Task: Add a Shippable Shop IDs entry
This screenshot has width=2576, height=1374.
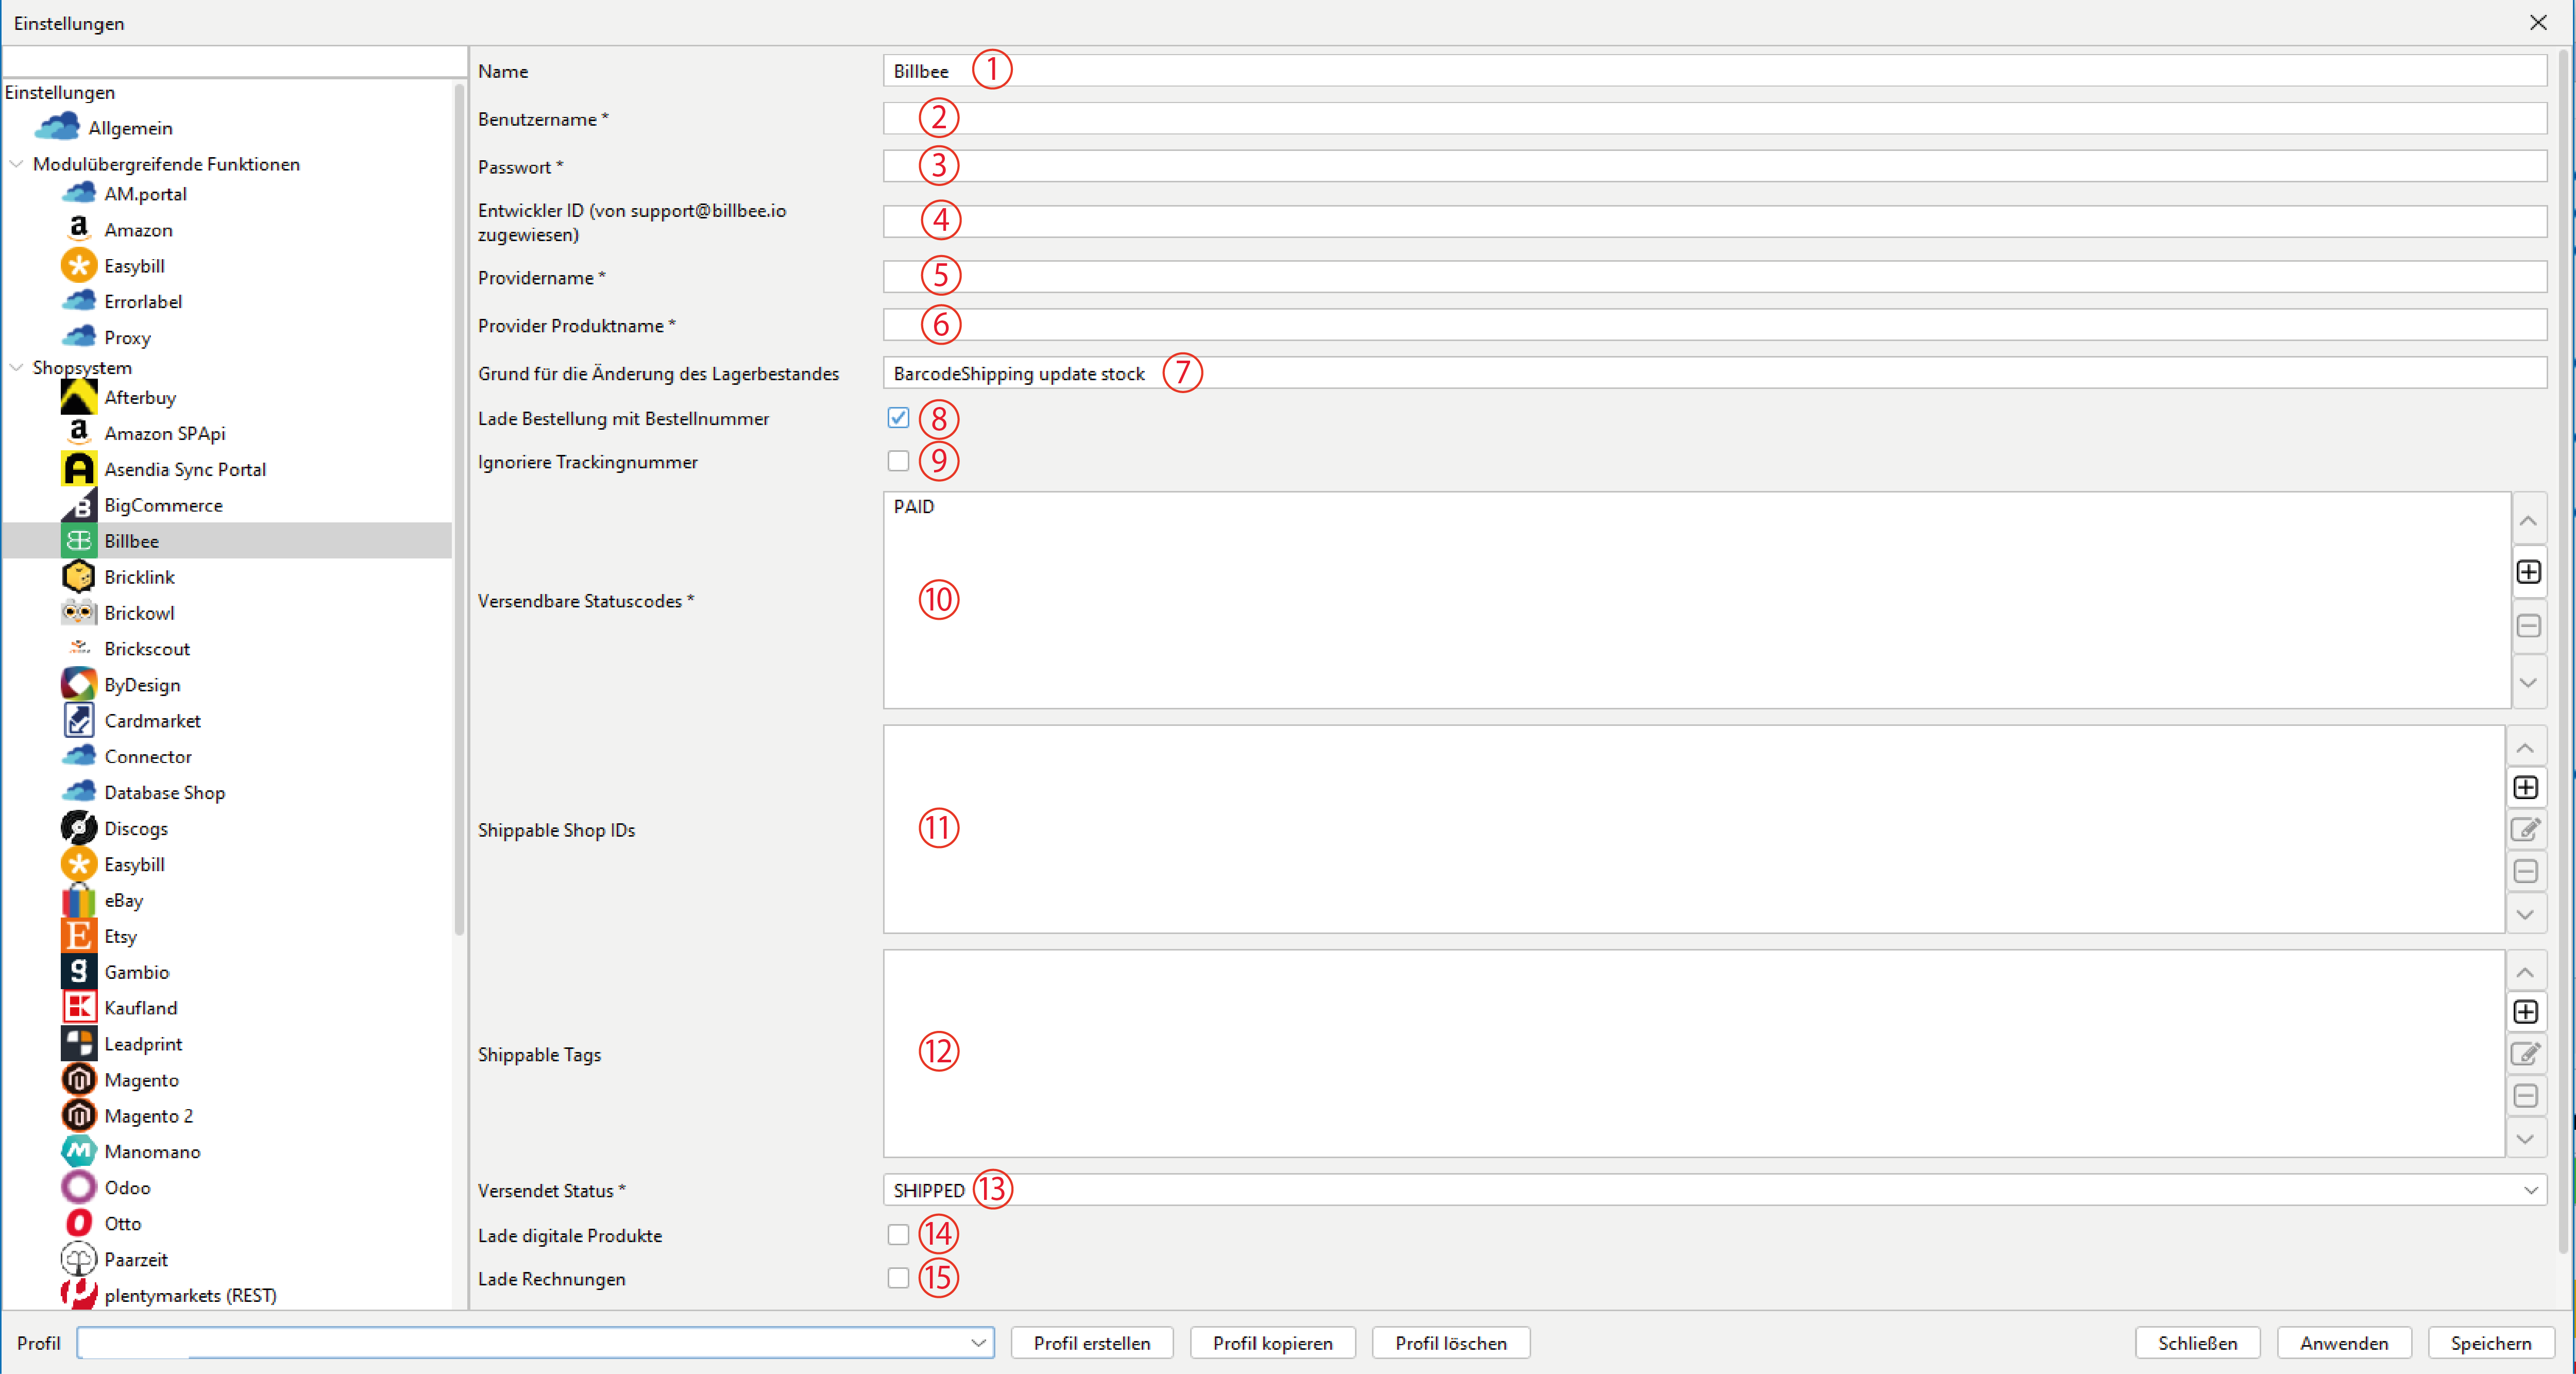Action: pos(2526,788)
